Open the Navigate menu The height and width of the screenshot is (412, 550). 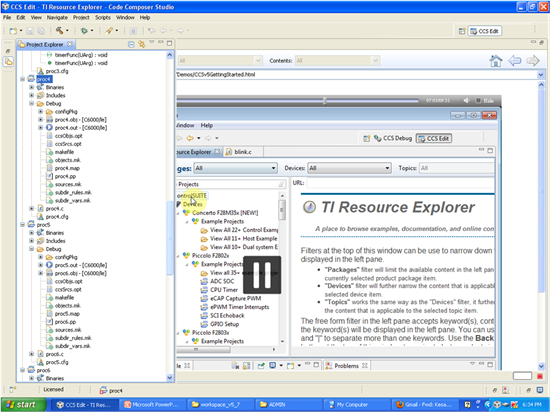point(57,18)
